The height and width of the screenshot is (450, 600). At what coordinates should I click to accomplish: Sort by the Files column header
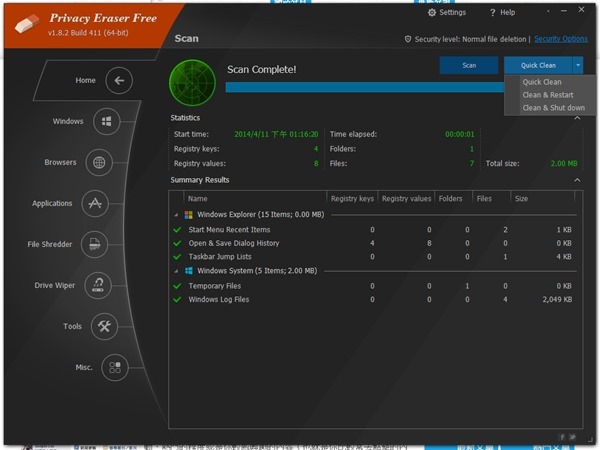coord(491,199)
